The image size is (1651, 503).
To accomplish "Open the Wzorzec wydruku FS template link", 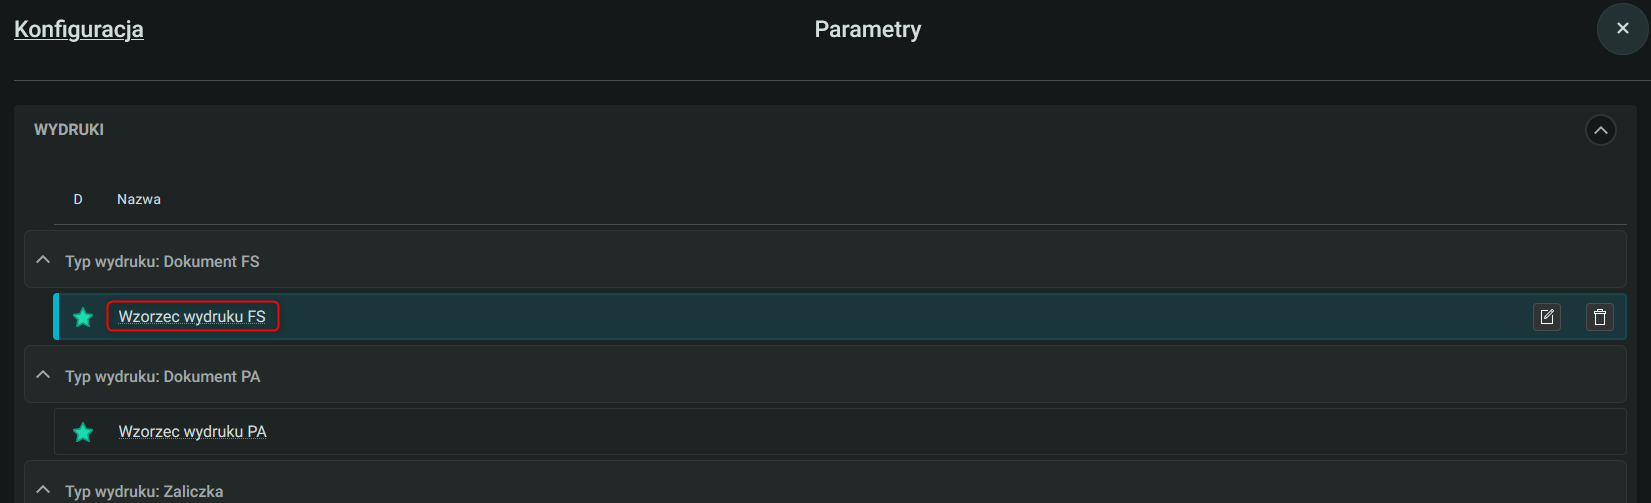I will [x=192, y=317].
